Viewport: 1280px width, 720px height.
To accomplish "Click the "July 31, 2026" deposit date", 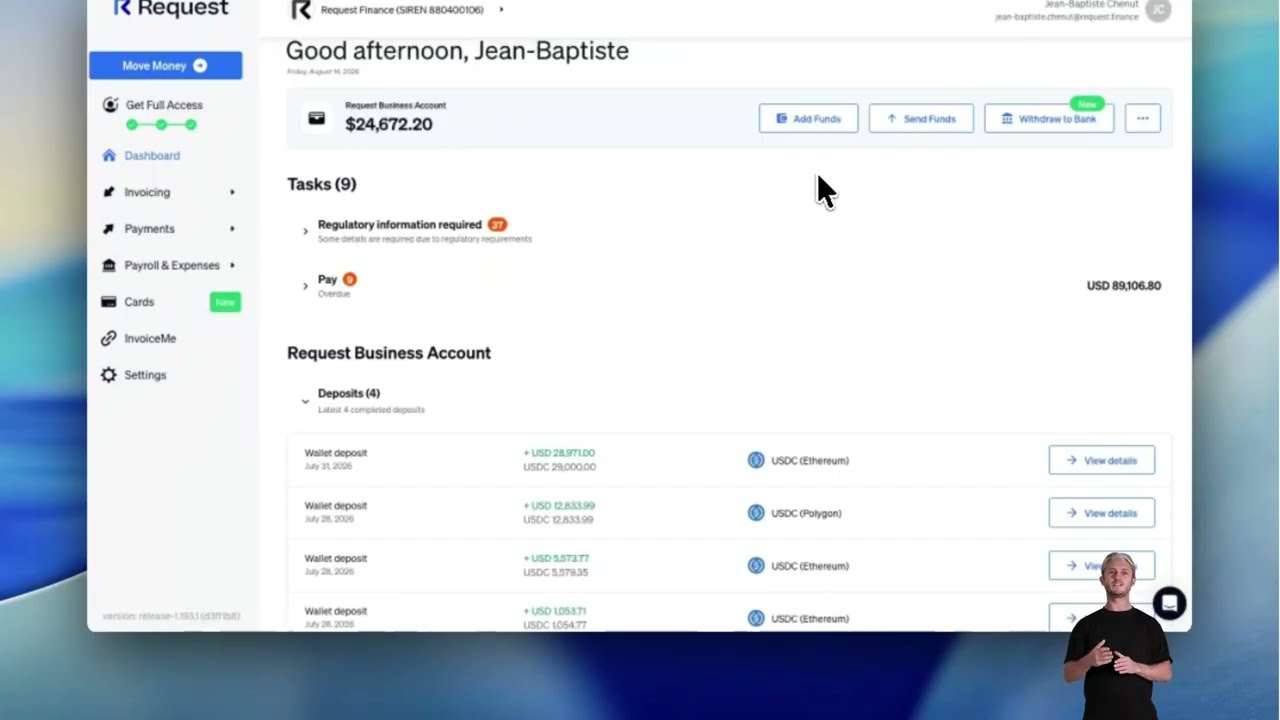I will (328, 467).
